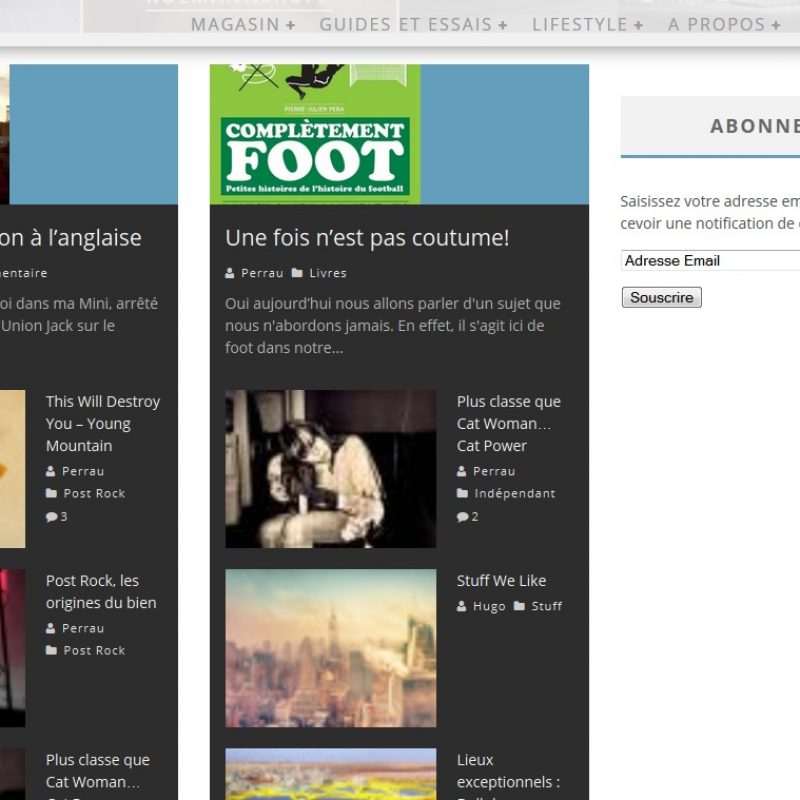
Task: Expand the GUIDES ET ESSAIS dropdown
Action: [x=413, y=24]
